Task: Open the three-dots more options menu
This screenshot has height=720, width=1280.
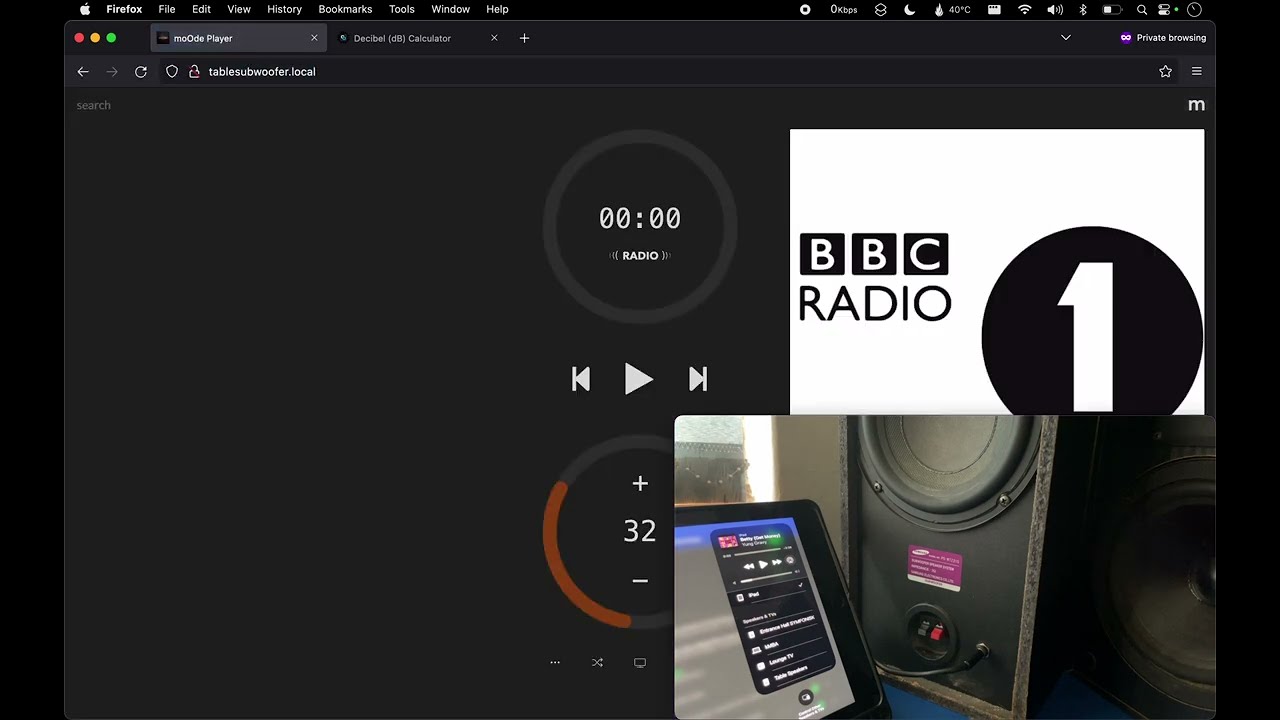Action: (555, 663)
